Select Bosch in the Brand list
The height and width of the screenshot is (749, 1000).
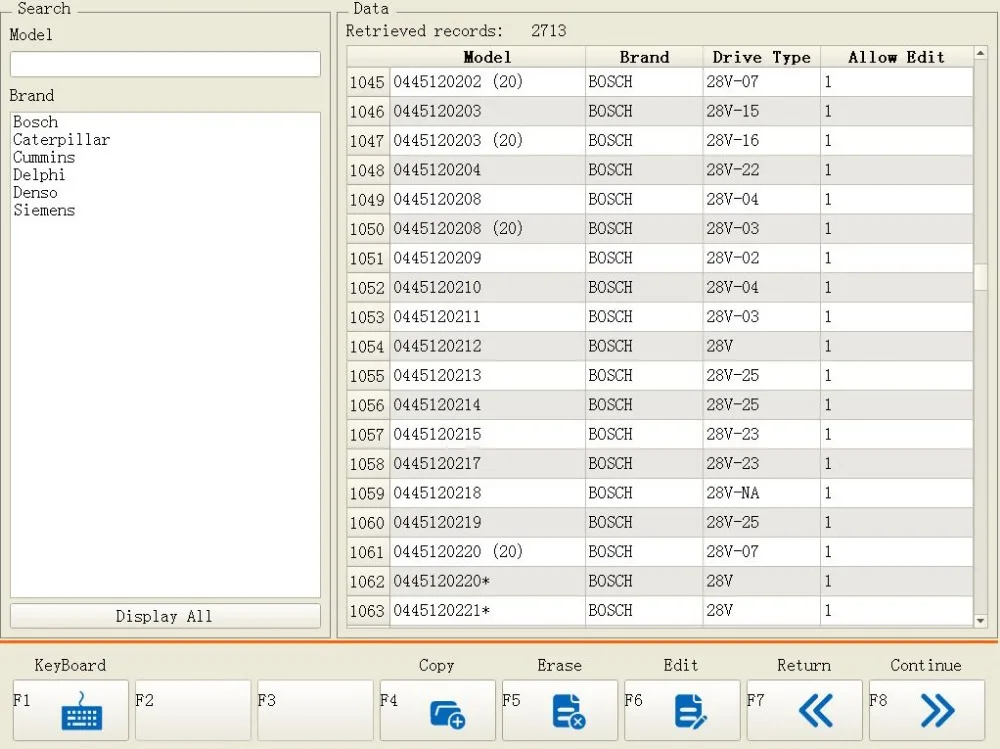click(x=36, y=122)
